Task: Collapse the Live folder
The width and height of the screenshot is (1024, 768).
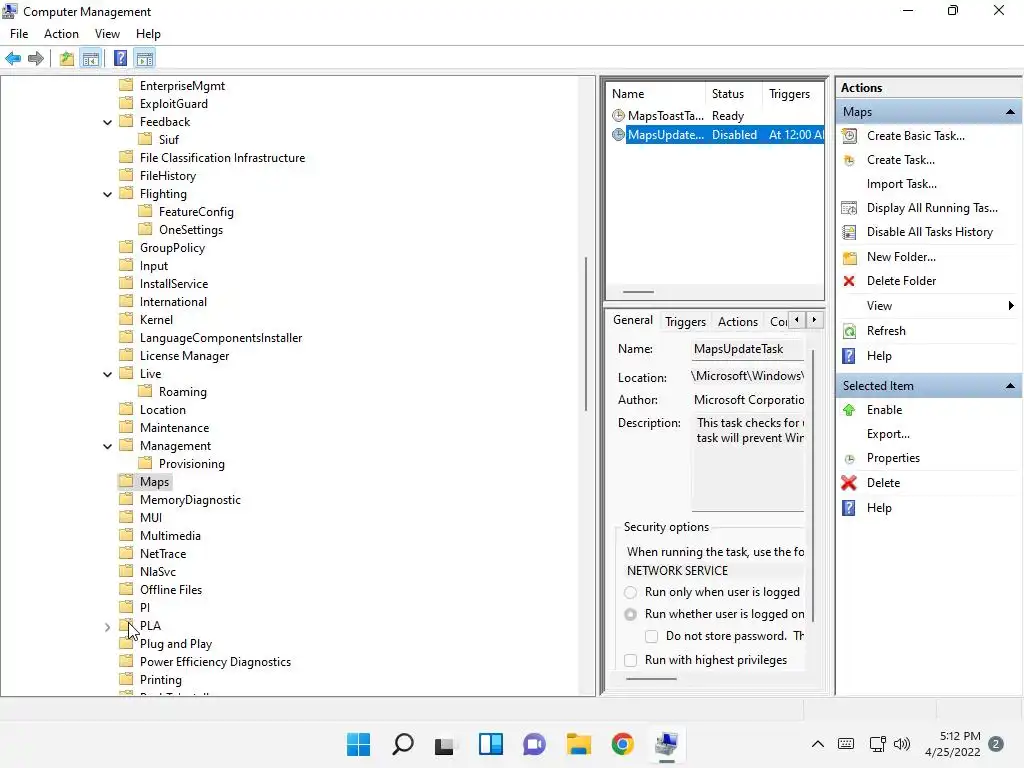Action: click(x=108, y=374)
